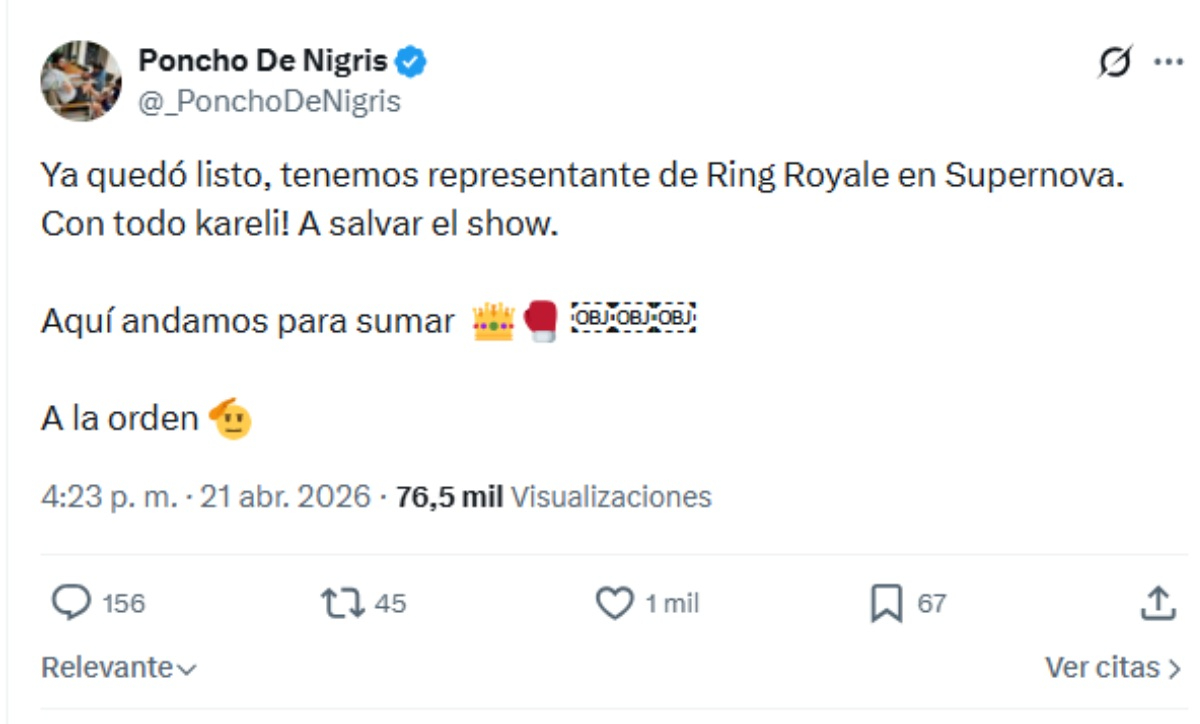Click the Grok actions icon
The height and width of the screenshot is (724, 1200).
1113,59
